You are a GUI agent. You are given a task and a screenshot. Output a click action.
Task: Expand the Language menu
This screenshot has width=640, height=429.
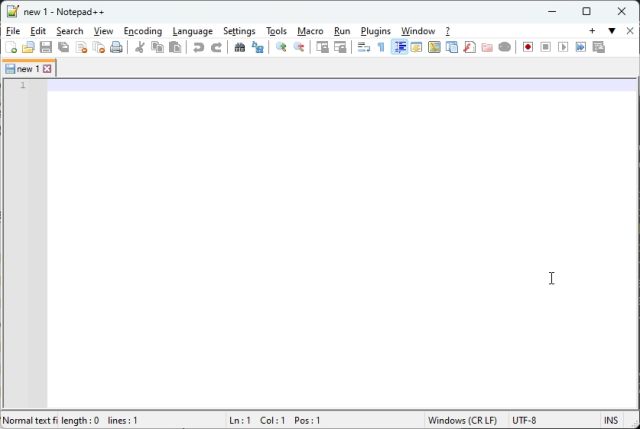click(x=192, y=31)
